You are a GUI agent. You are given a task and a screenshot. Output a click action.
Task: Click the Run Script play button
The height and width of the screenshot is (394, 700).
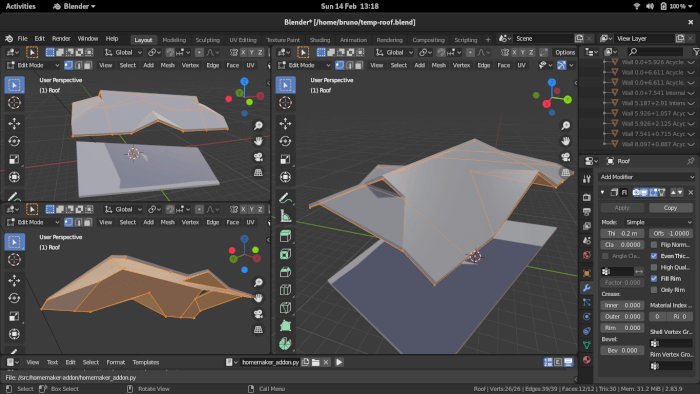pyautogui.click(x=339, y=362)
